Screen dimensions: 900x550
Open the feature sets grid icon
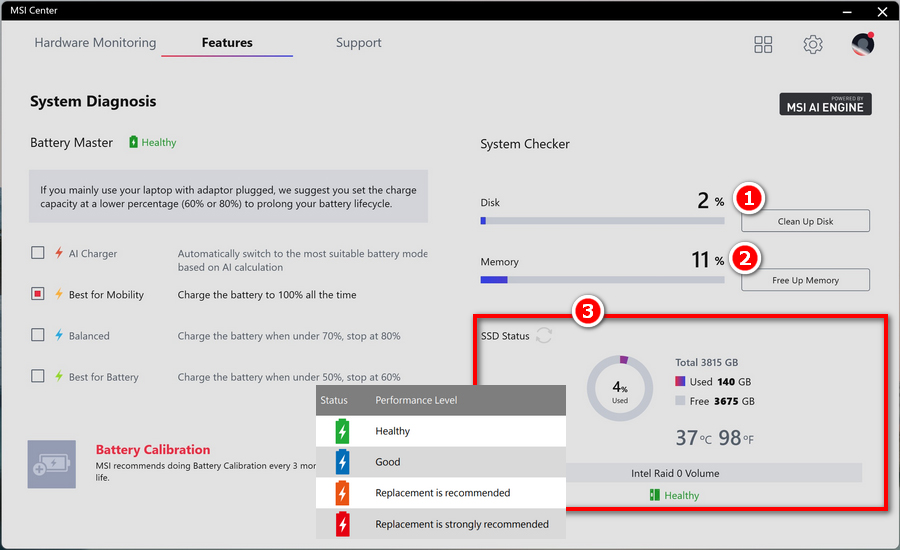763,44
